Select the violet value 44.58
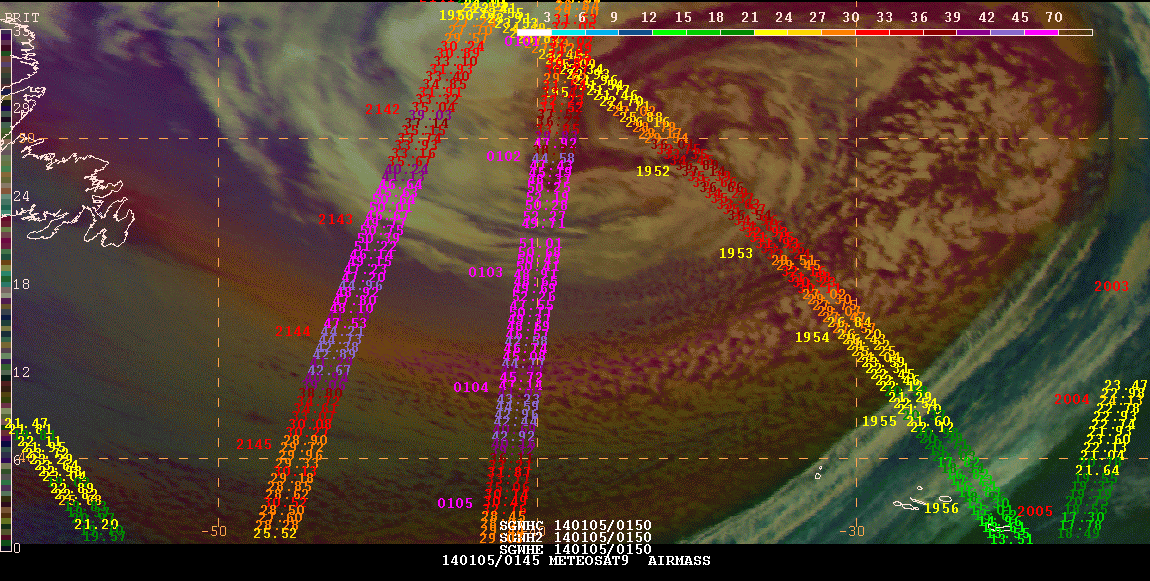 [x=553, y=158]
